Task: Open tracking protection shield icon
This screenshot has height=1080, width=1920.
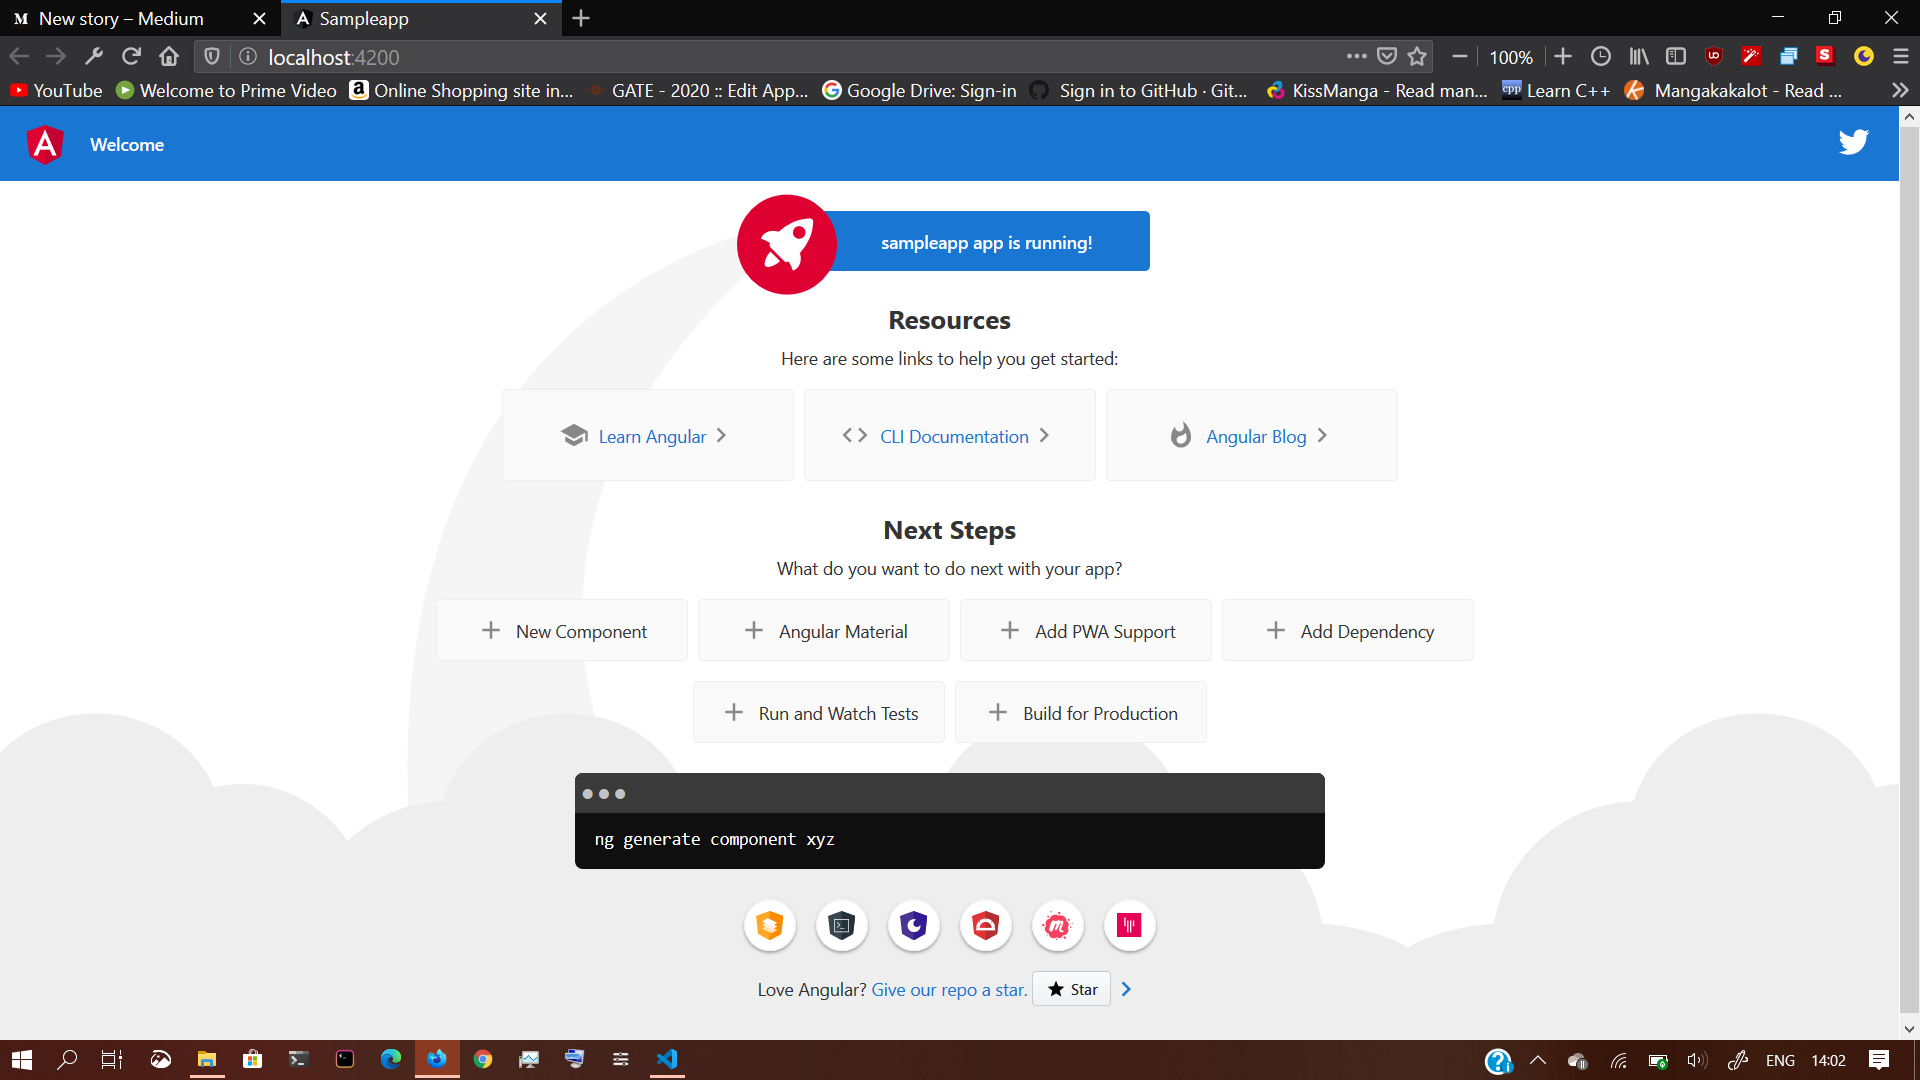Action: 212,57
